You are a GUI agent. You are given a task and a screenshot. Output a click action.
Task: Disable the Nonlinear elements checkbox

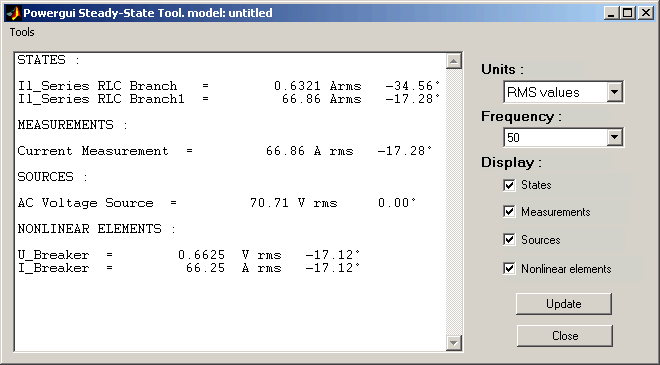[509, 269]
